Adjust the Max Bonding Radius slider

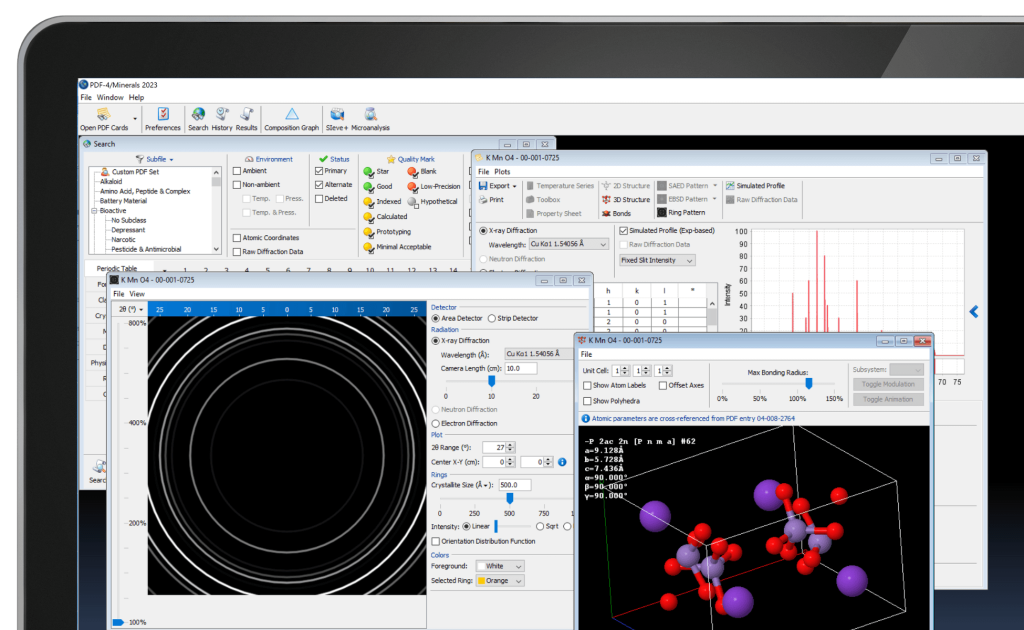[x=808, y=382]
